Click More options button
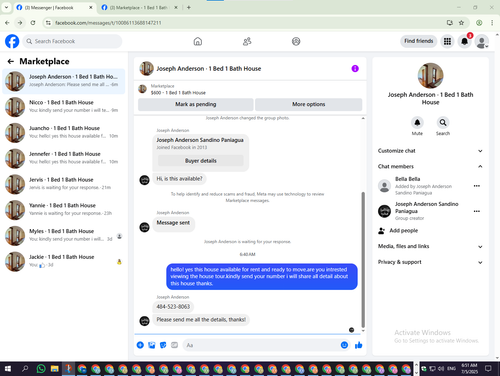This screenshot has width=500, height=376. 309,104
